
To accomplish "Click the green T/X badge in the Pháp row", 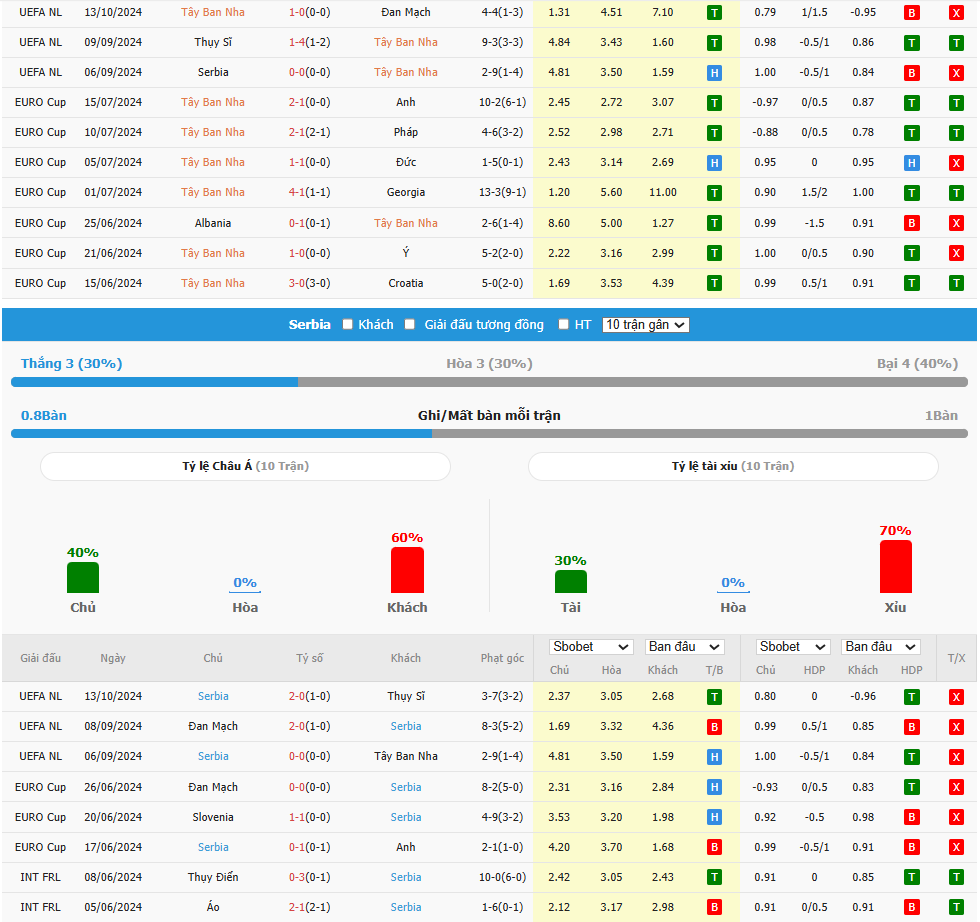I will (x=956, y=133).
